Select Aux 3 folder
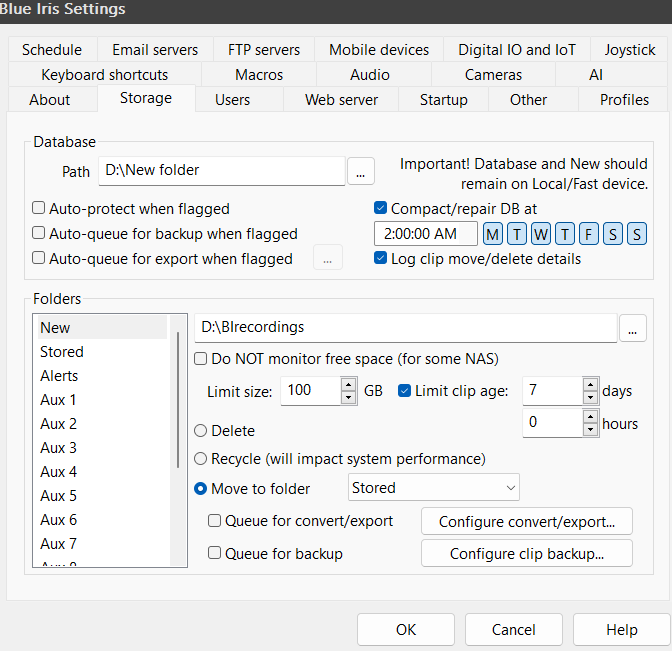Screen dimensions: 672x651 point(102,447)
